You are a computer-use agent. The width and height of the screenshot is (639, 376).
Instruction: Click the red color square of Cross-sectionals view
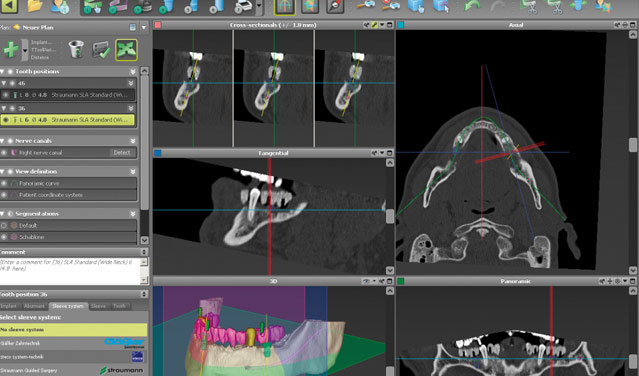[x=158, y=25]
